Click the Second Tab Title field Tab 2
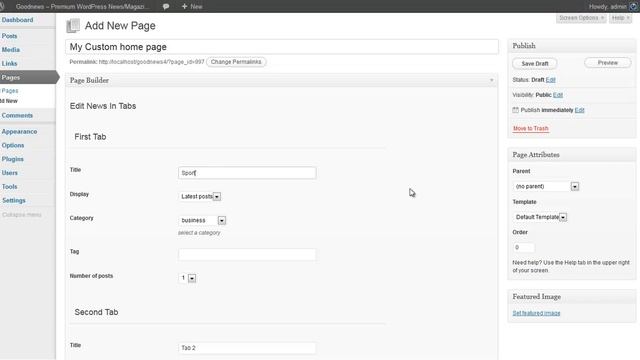 [247, 348]
